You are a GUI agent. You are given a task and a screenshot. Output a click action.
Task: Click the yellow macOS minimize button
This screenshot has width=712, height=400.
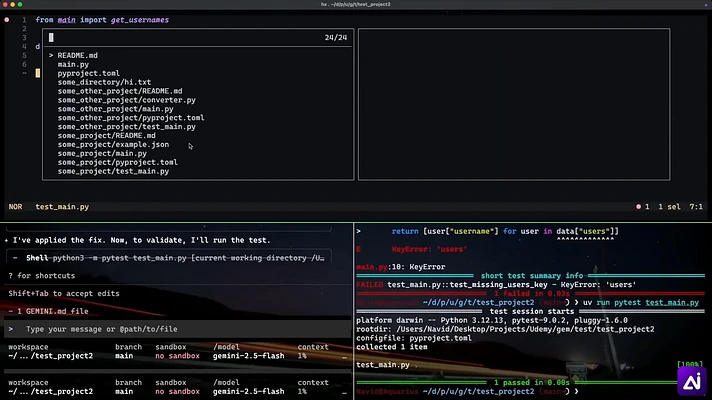tap(13, 5)
